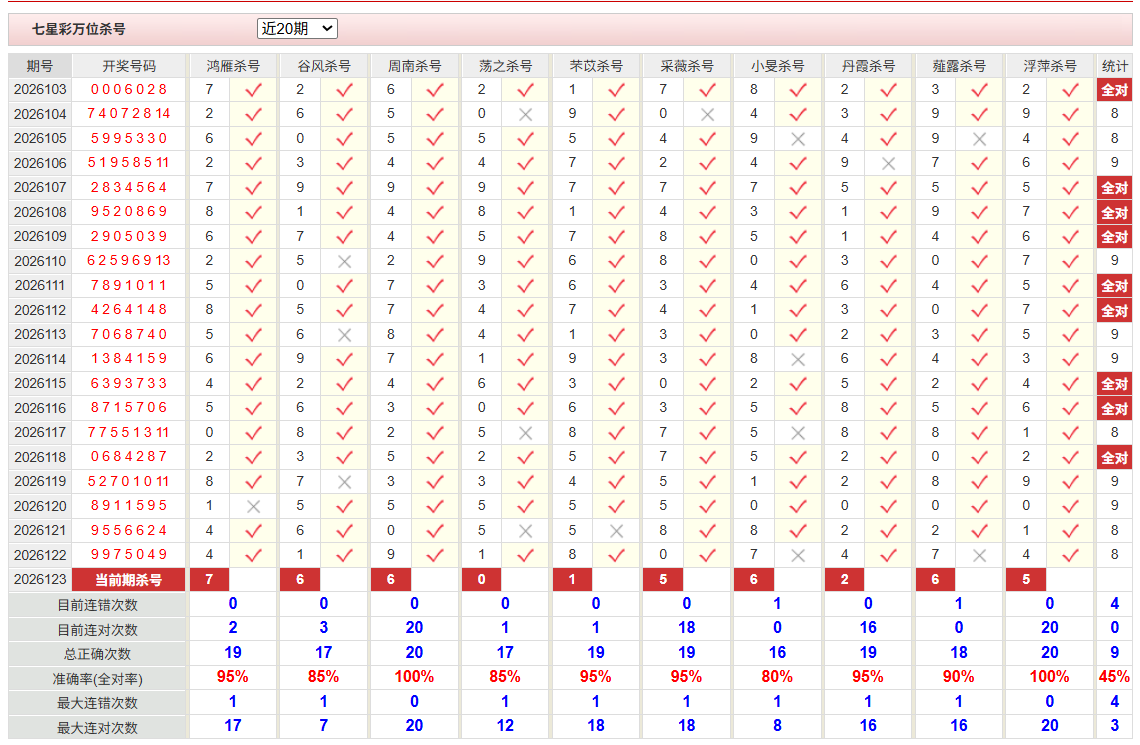Screen dimensions: 1140x745
Task: Click the 浮萍杀号 column header
Action: click(1049, 65)
